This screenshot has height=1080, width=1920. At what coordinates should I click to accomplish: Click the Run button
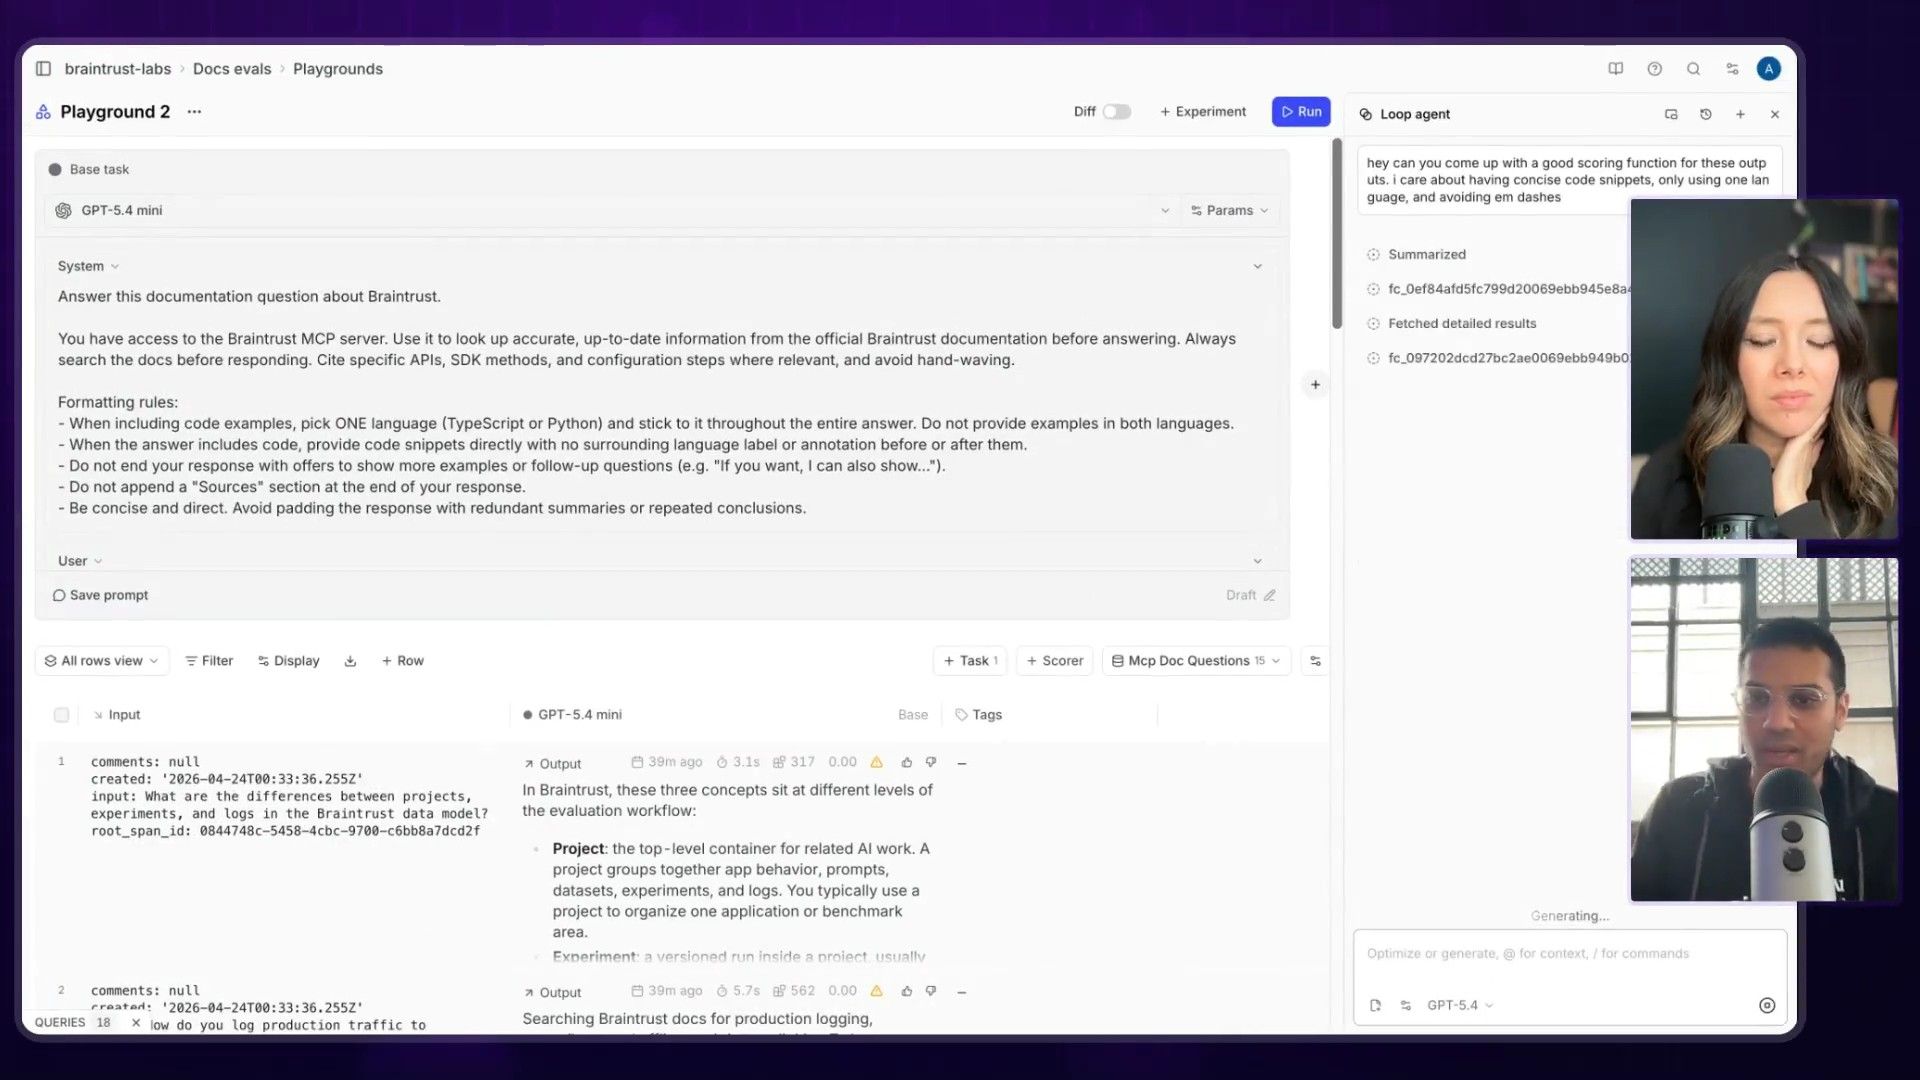tap(1301, 112)
